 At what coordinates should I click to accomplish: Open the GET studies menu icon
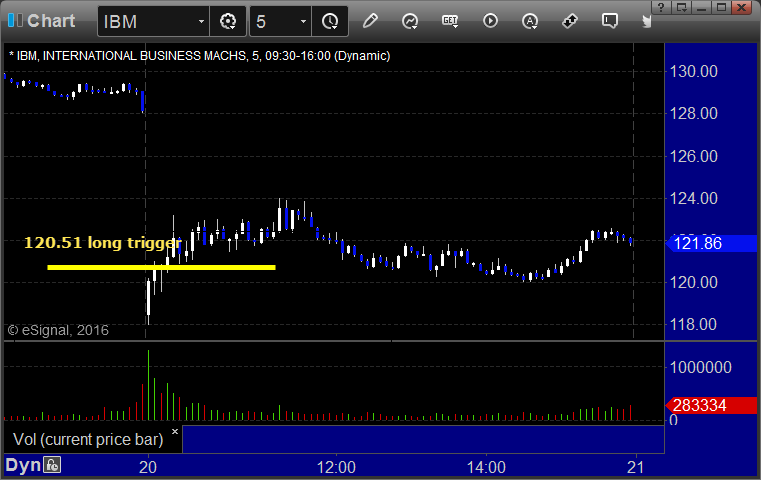tap(450, 21)
